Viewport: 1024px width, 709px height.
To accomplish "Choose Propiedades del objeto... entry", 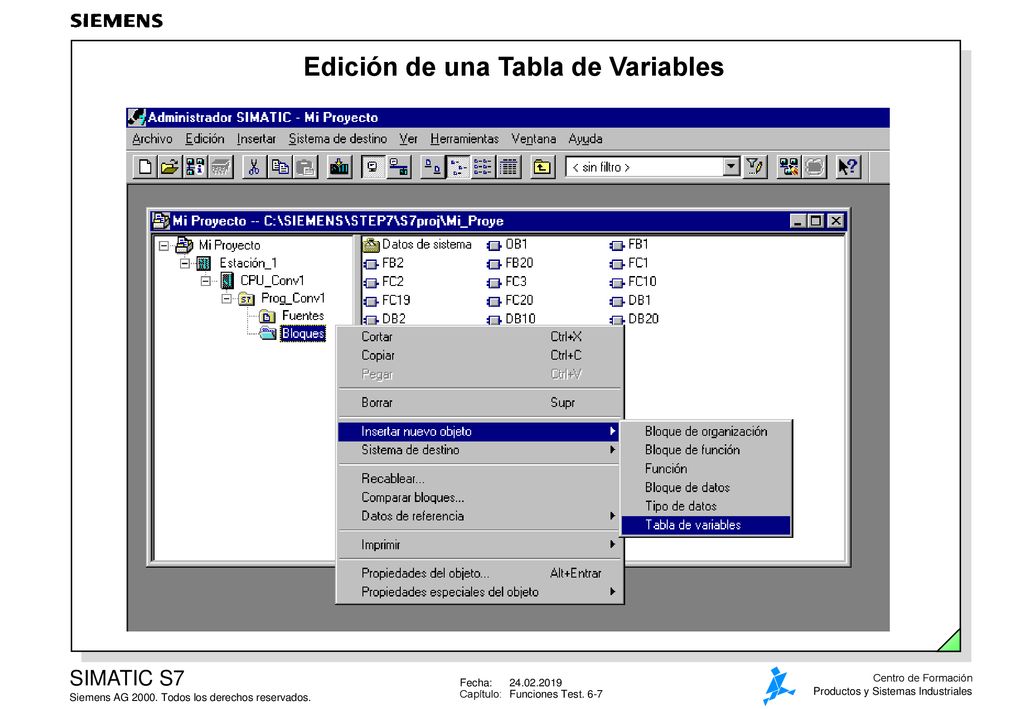I will [480, 573].
